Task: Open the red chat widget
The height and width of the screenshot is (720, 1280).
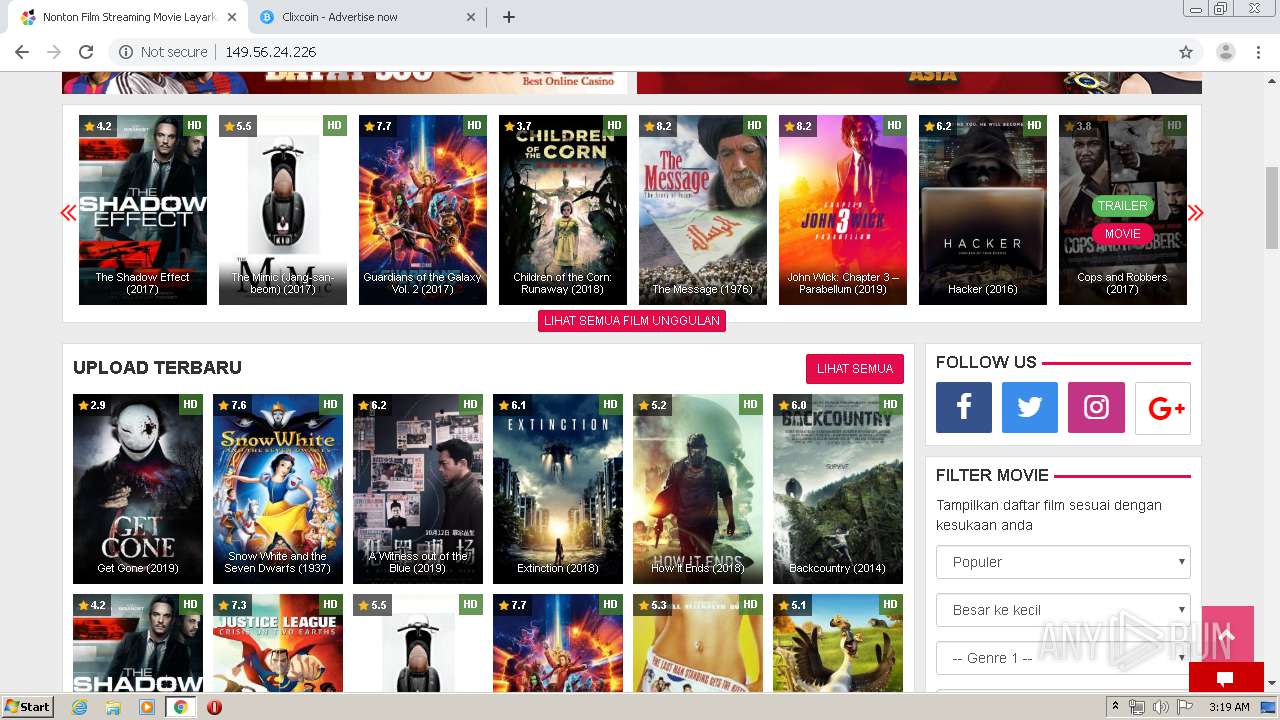Action: click(x=1226, y=677)
